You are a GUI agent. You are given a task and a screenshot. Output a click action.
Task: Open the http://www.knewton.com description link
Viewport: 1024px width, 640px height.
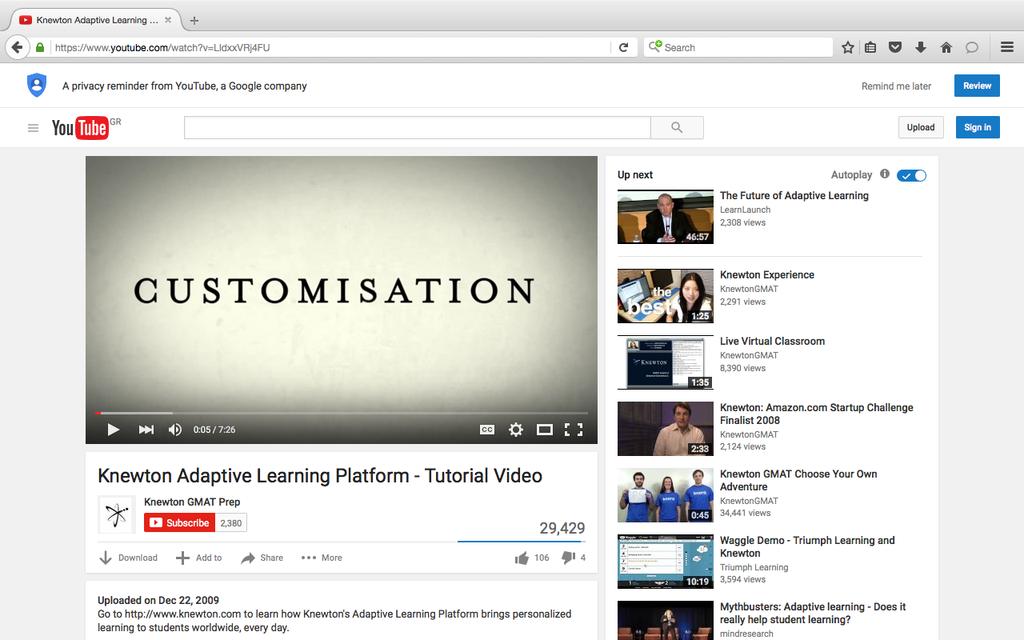[x=183, y=614]
